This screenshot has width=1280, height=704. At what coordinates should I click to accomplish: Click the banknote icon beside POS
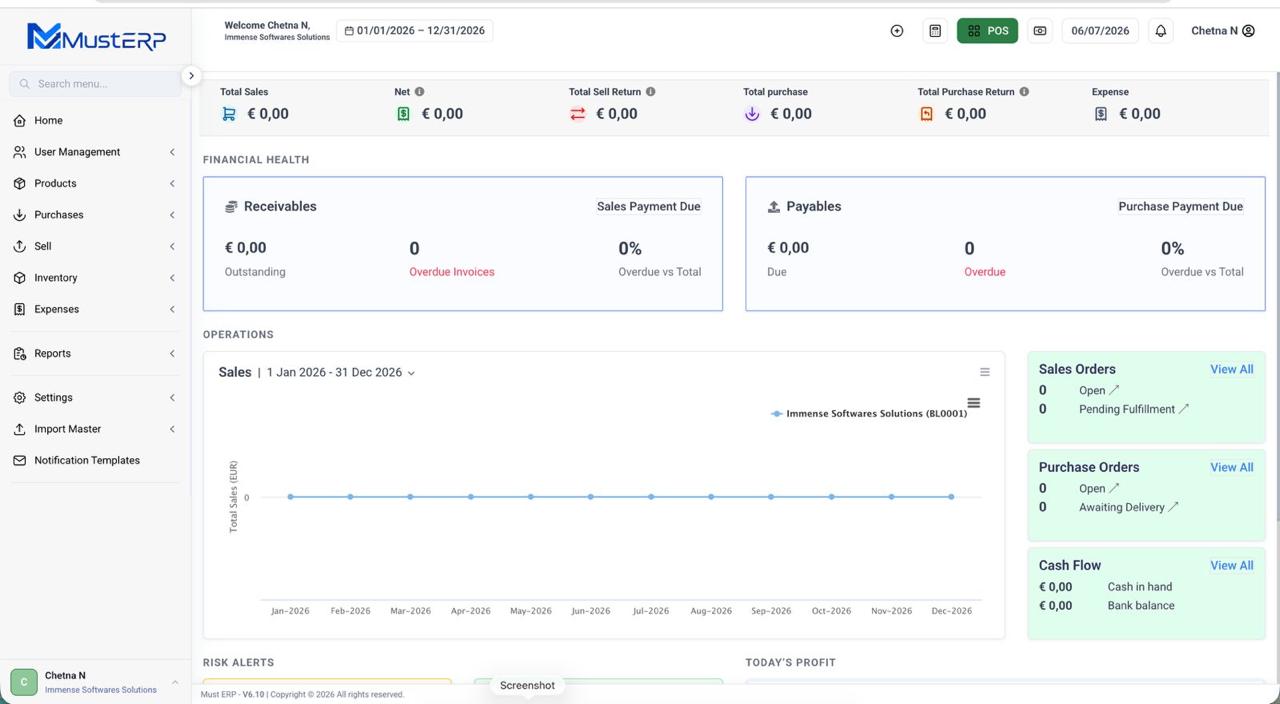[x=1040, y=31]
